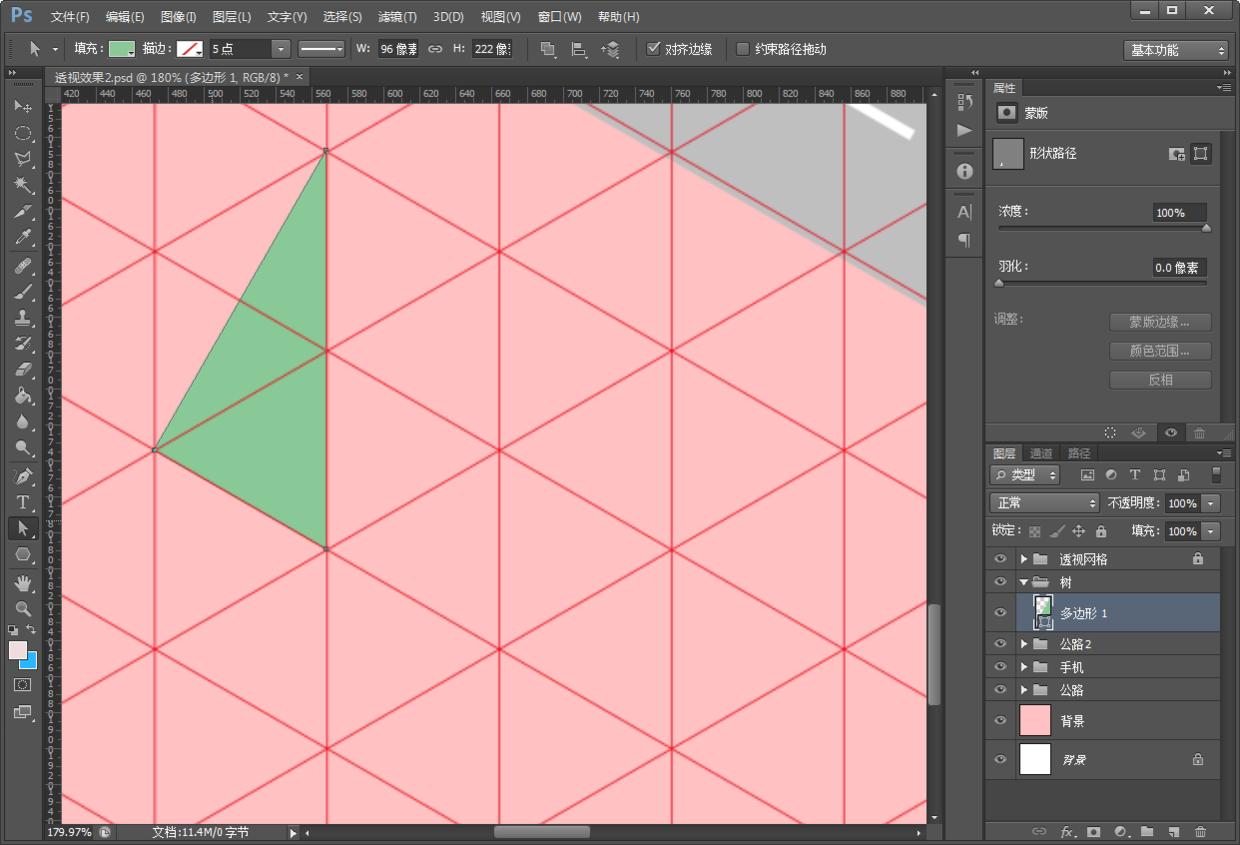Collapse the 树 layer group
This screenshot has width=1240, height=845.
pos(1024,582)
